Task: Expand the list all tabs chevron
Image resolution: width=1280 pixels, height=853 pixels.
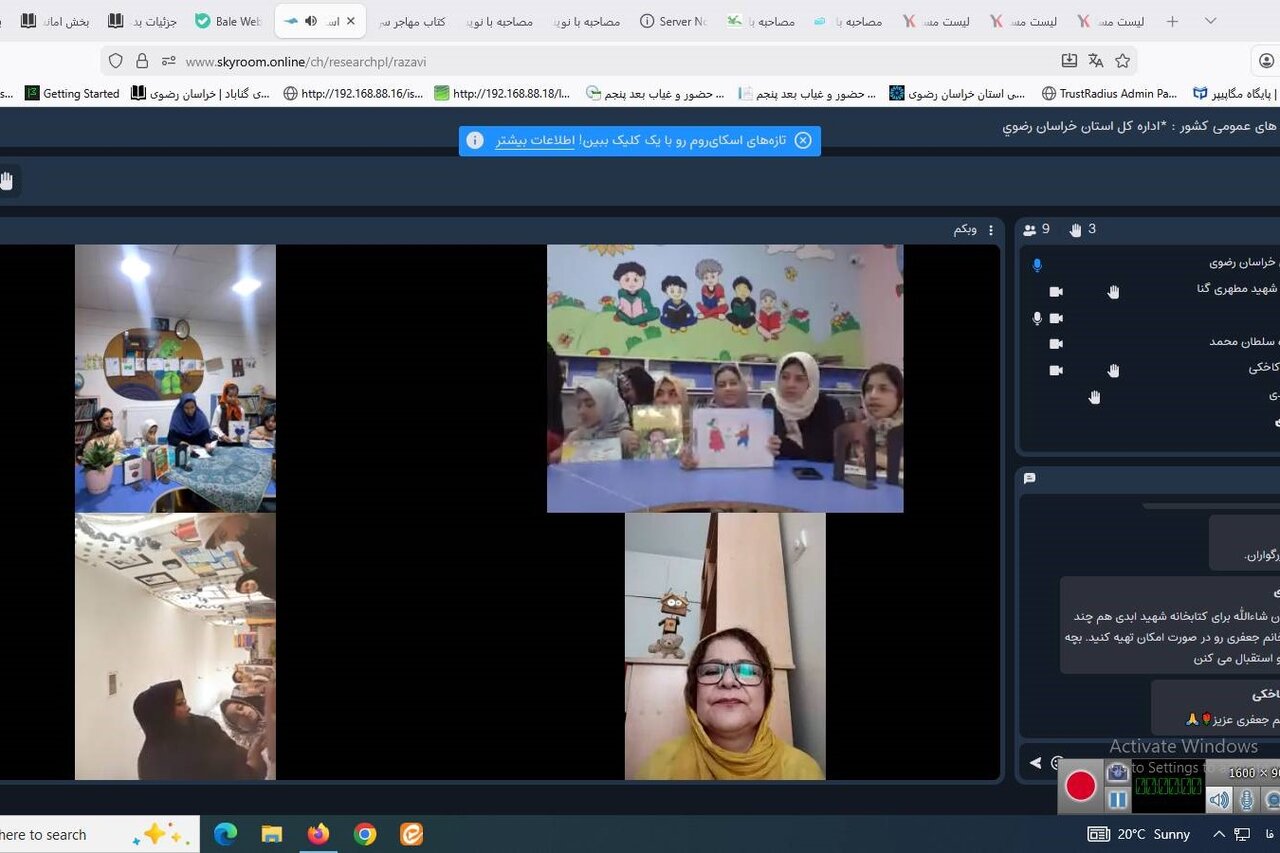Action: pyautogui.click(x=1211, y=21)
